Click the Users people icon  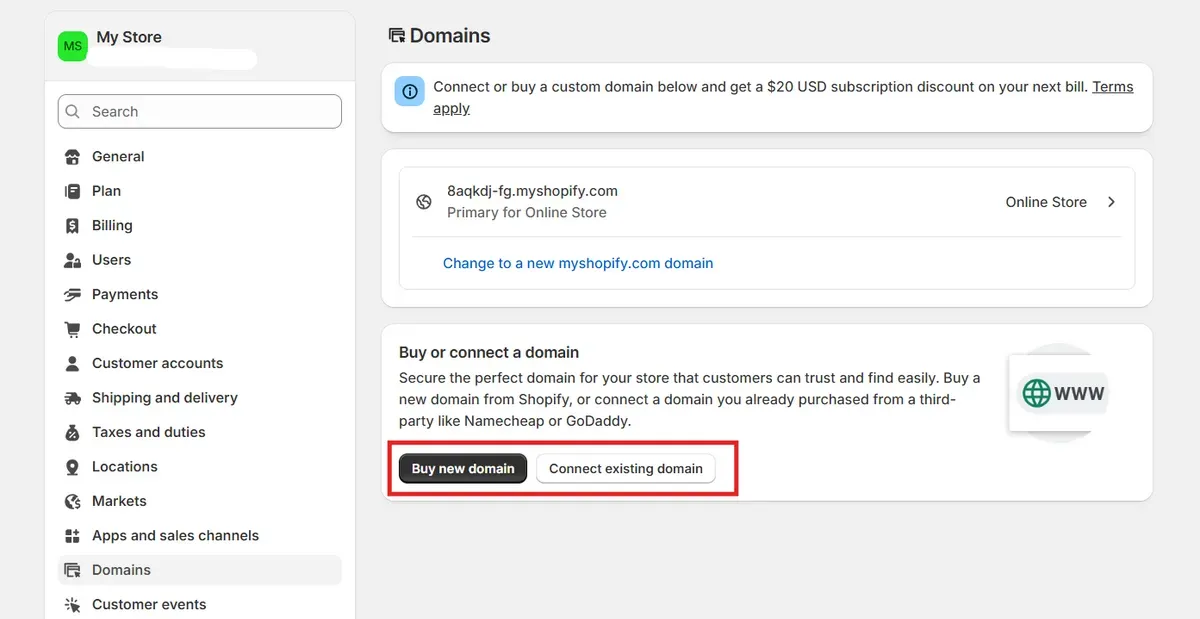click(72, 260)
